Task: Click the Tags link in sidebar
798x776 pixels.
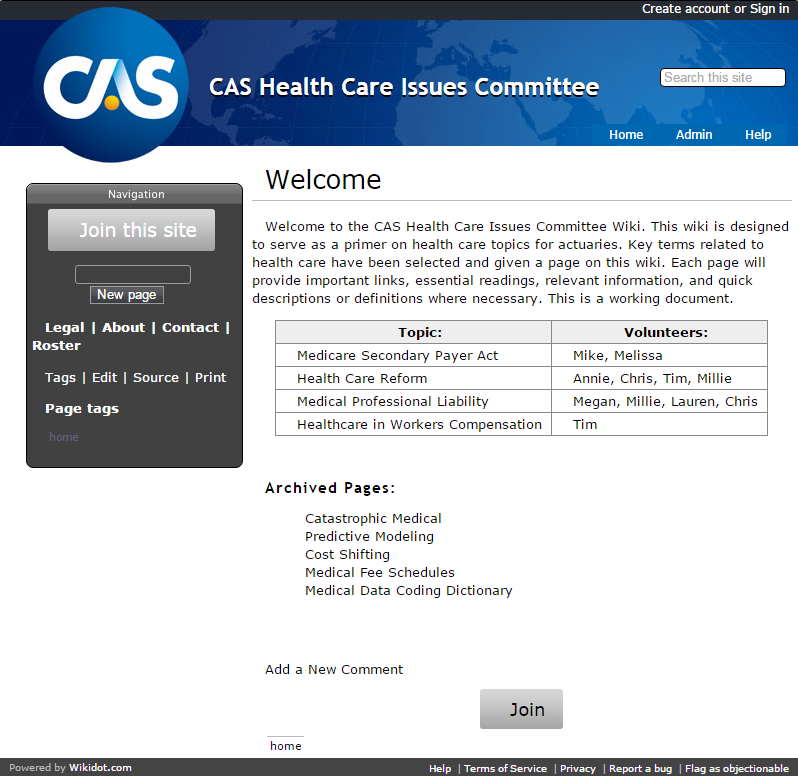Action: [60, 378]
